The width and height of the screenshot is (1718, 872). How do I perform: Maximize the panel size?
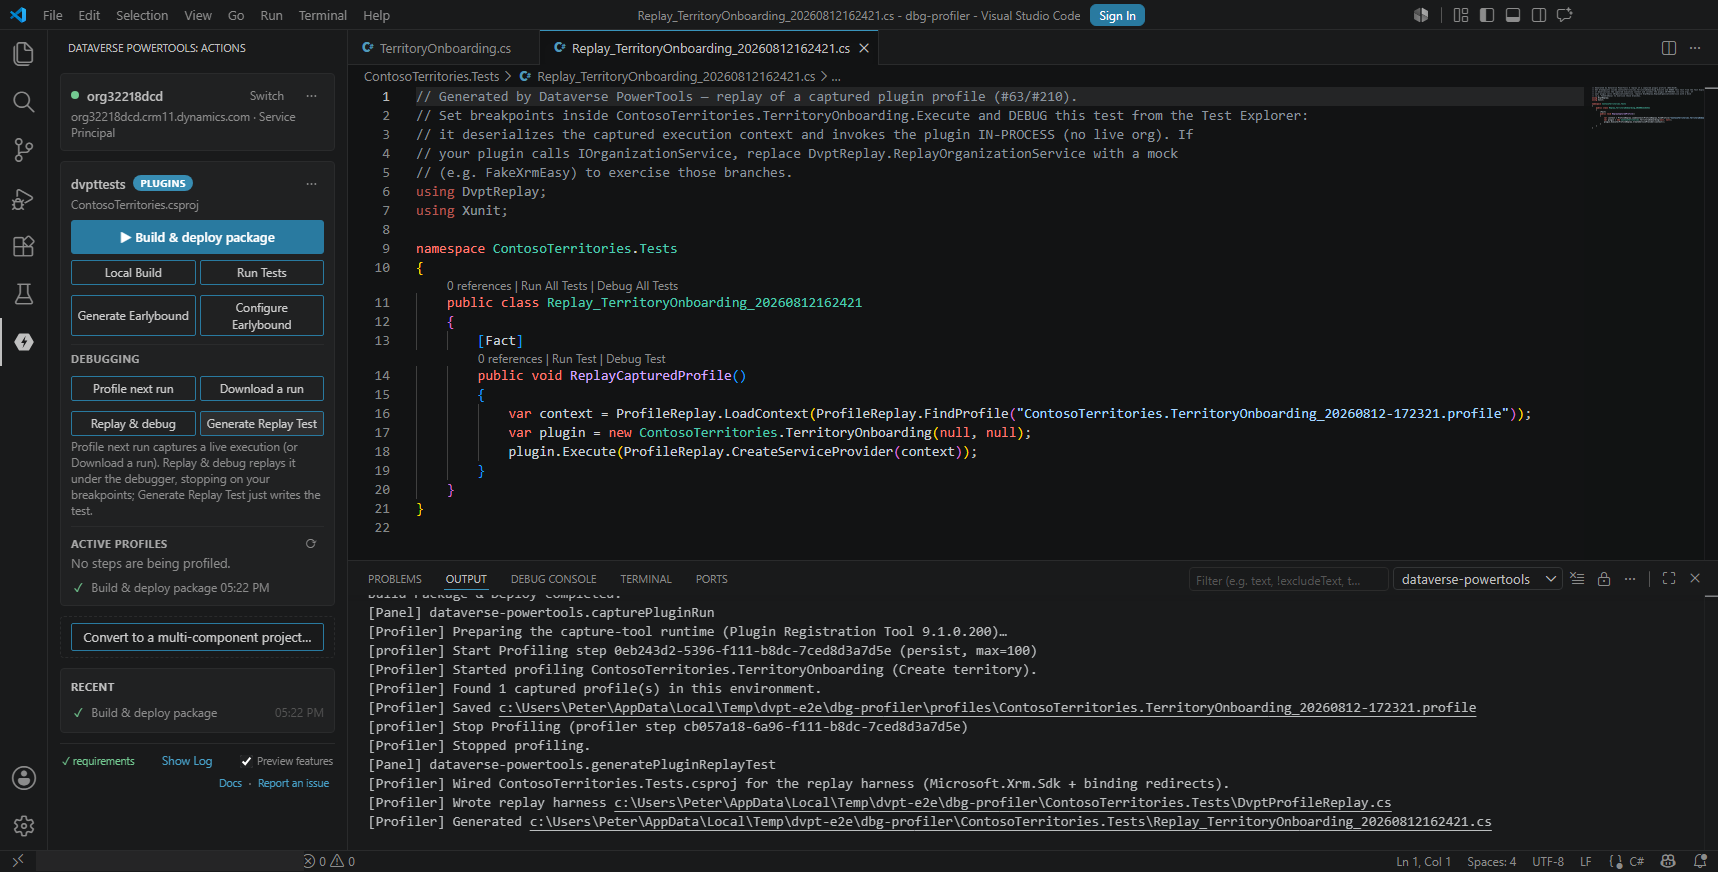pos(1669,579)
